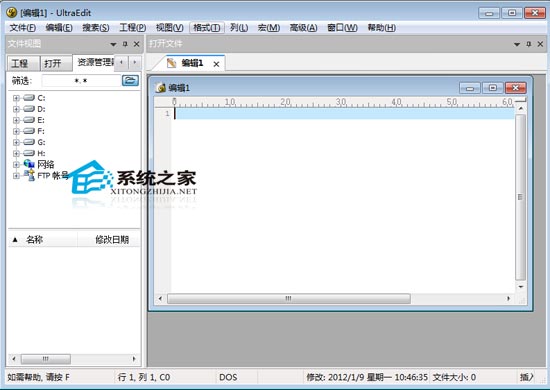
Task: Click the 编辑1 child window title icon
Action: (161, 88)
